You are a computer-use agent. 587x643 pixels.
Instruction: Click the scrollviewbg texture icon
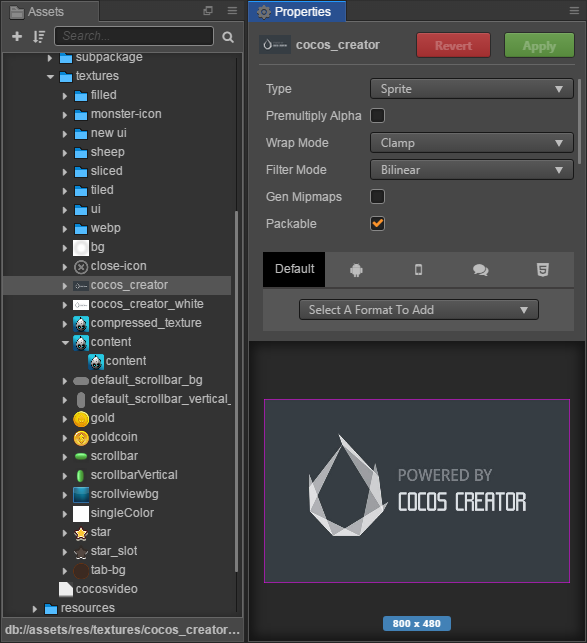81,495
